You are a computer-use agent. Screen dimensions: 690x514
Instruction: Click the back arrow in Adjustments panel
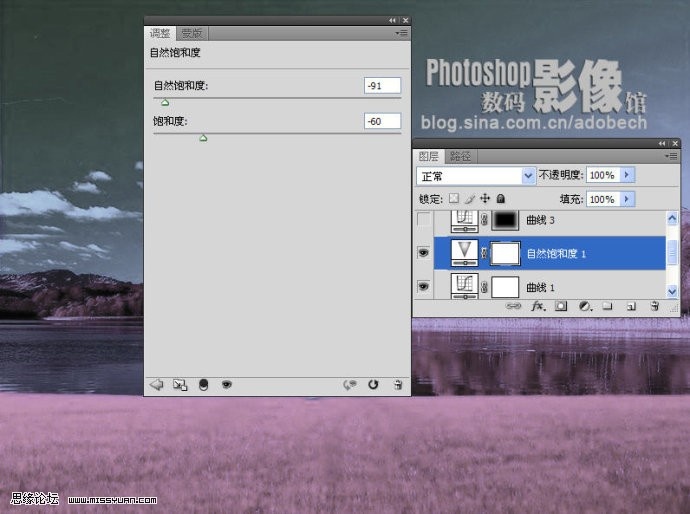coord(157,385)
